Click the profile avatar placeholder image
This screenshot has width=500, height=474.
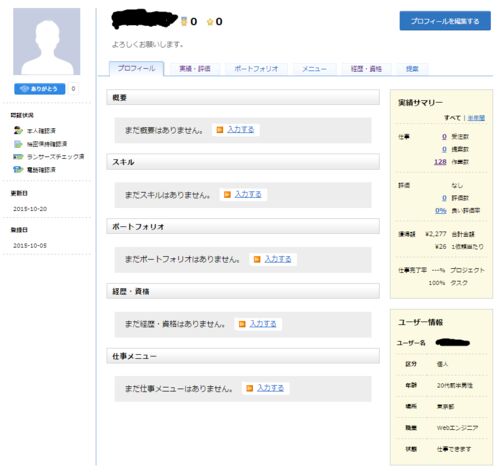point(47,42)
